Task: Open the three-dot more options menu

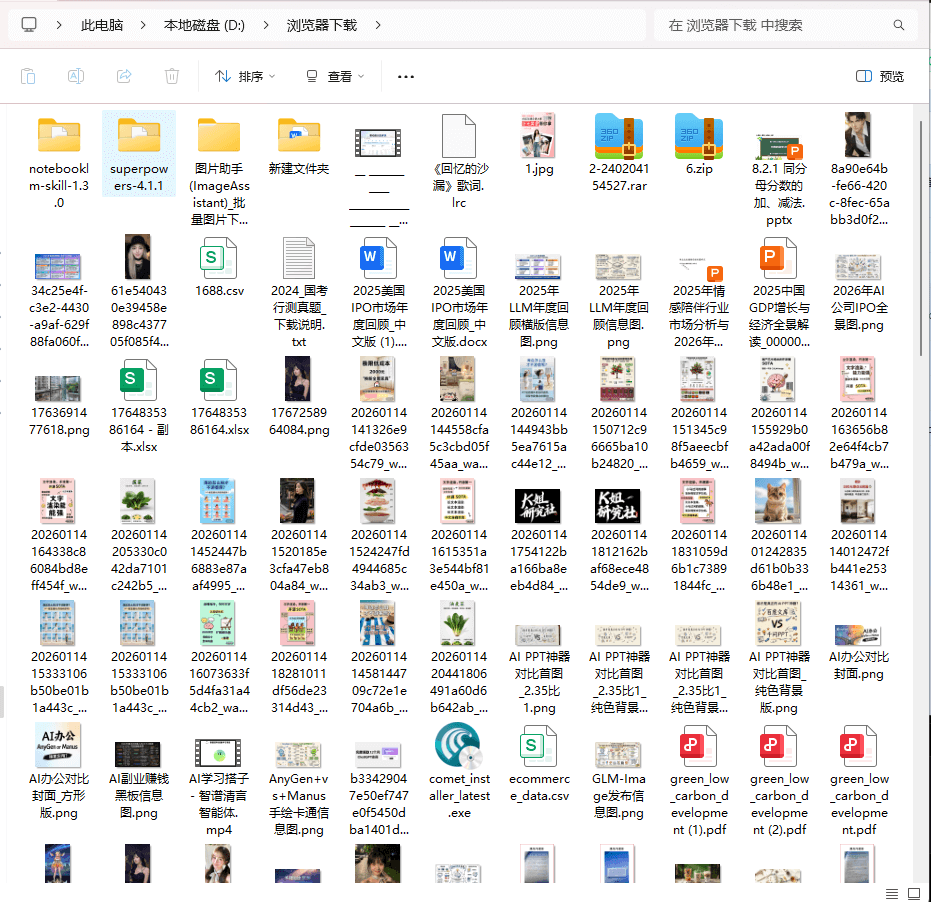Action: click(x=405, y=76)
